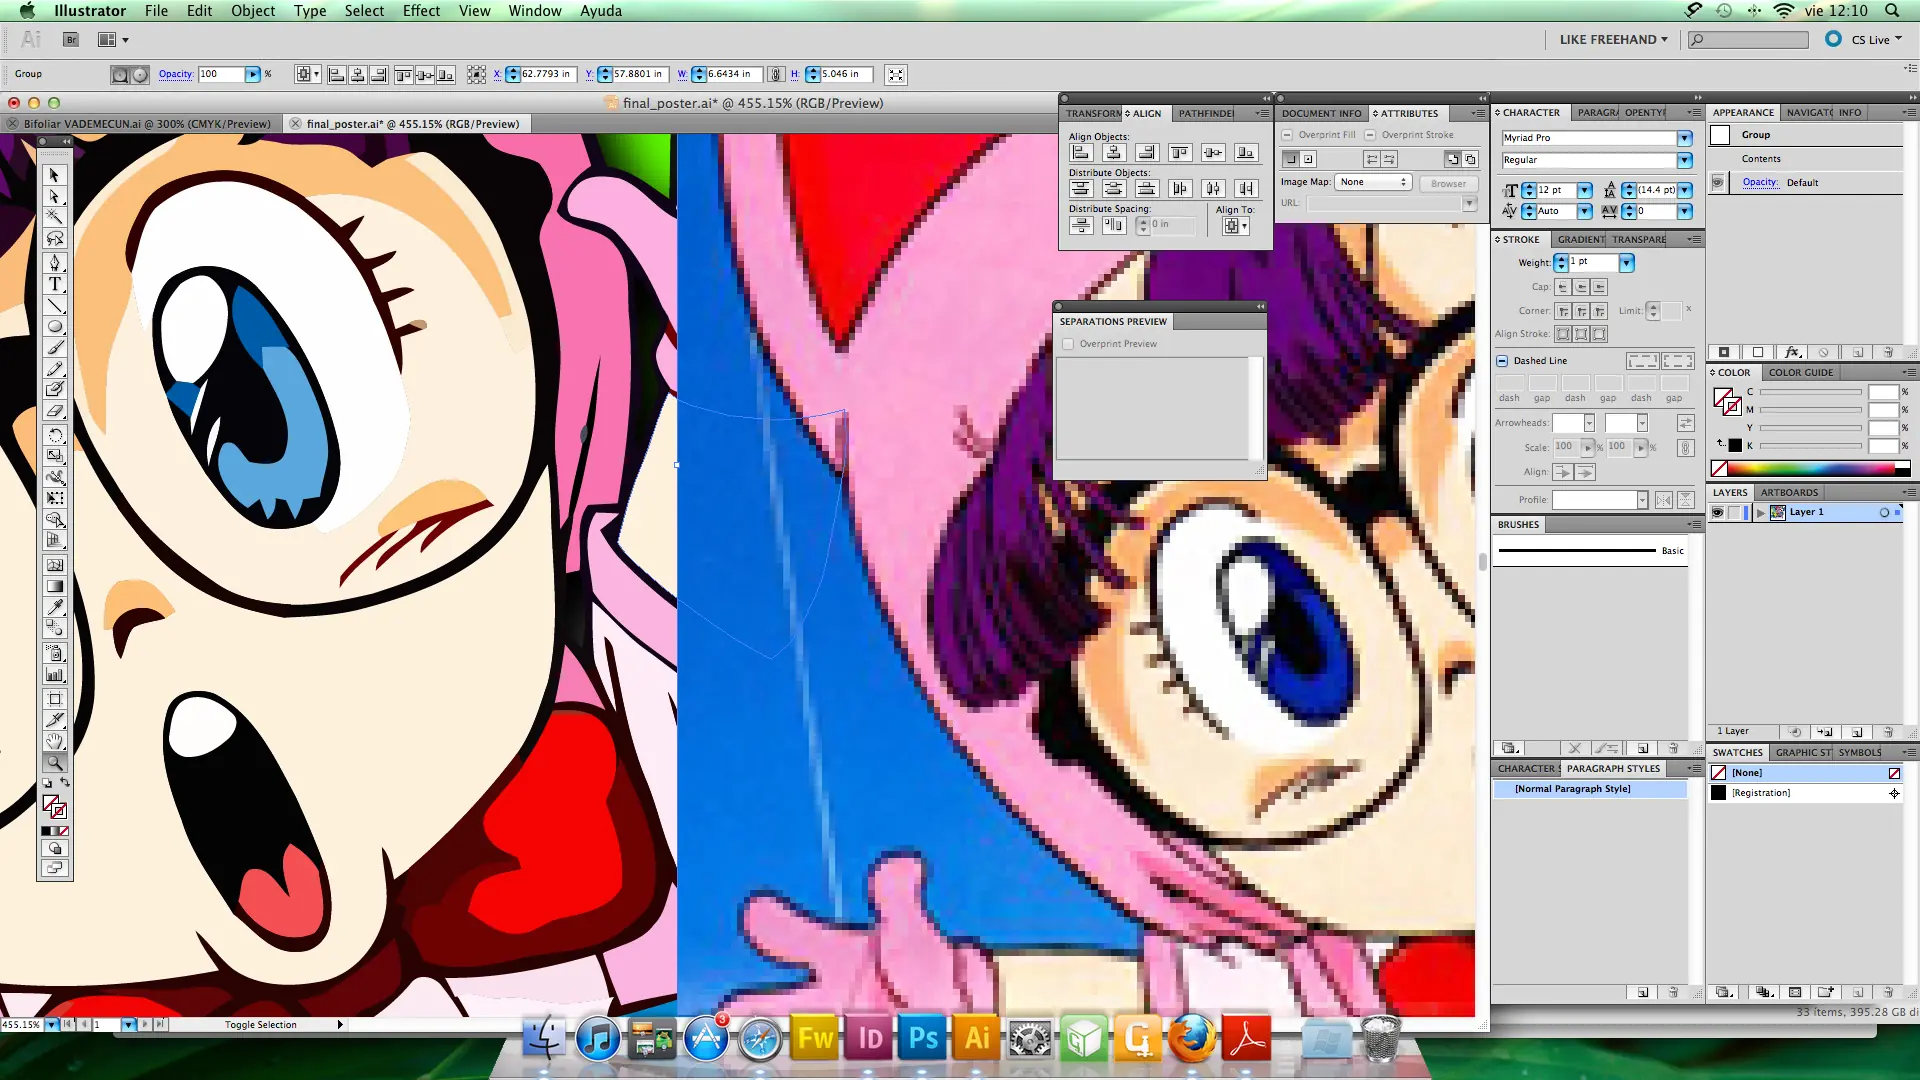Click the Cyan slider track in Color panel
The image size is (1920, 1080).
click(1811, 392)
